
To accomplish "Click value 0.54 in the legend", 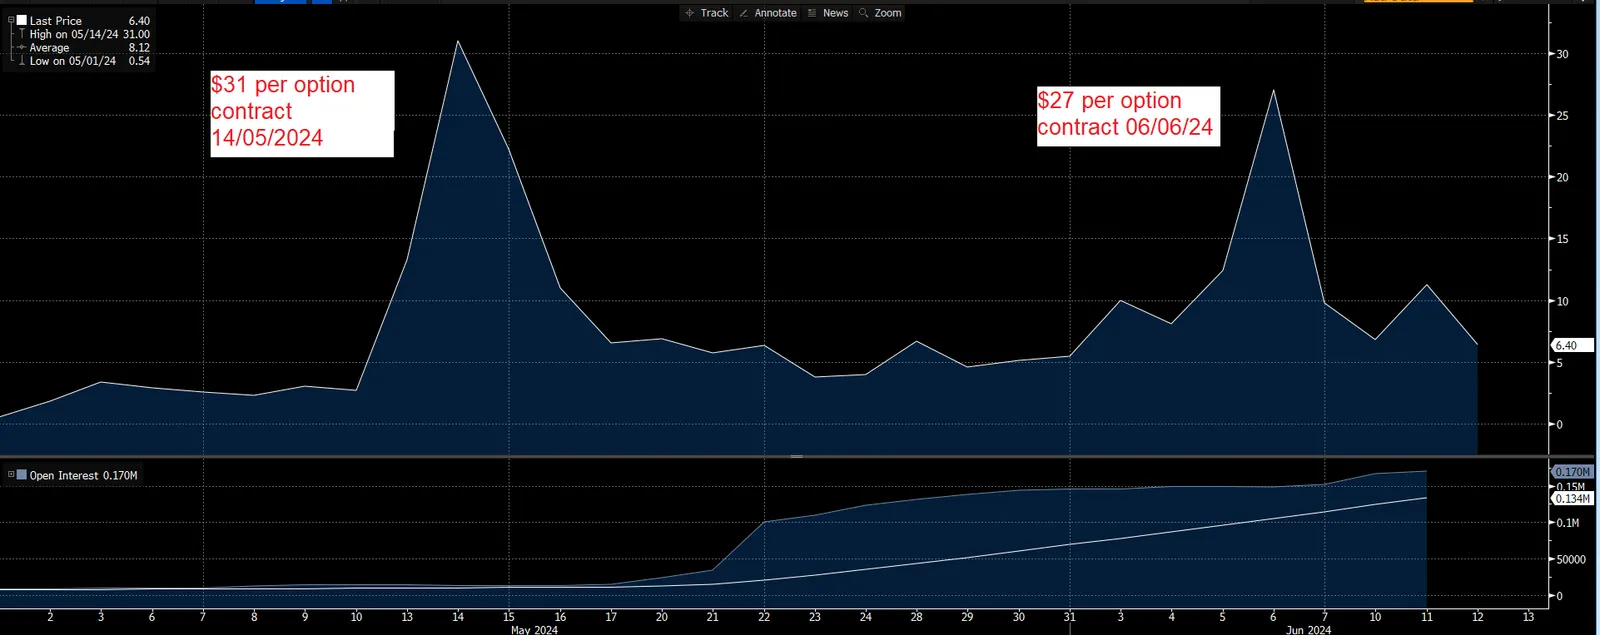I will pyautogui.click(x=139, y=61).
